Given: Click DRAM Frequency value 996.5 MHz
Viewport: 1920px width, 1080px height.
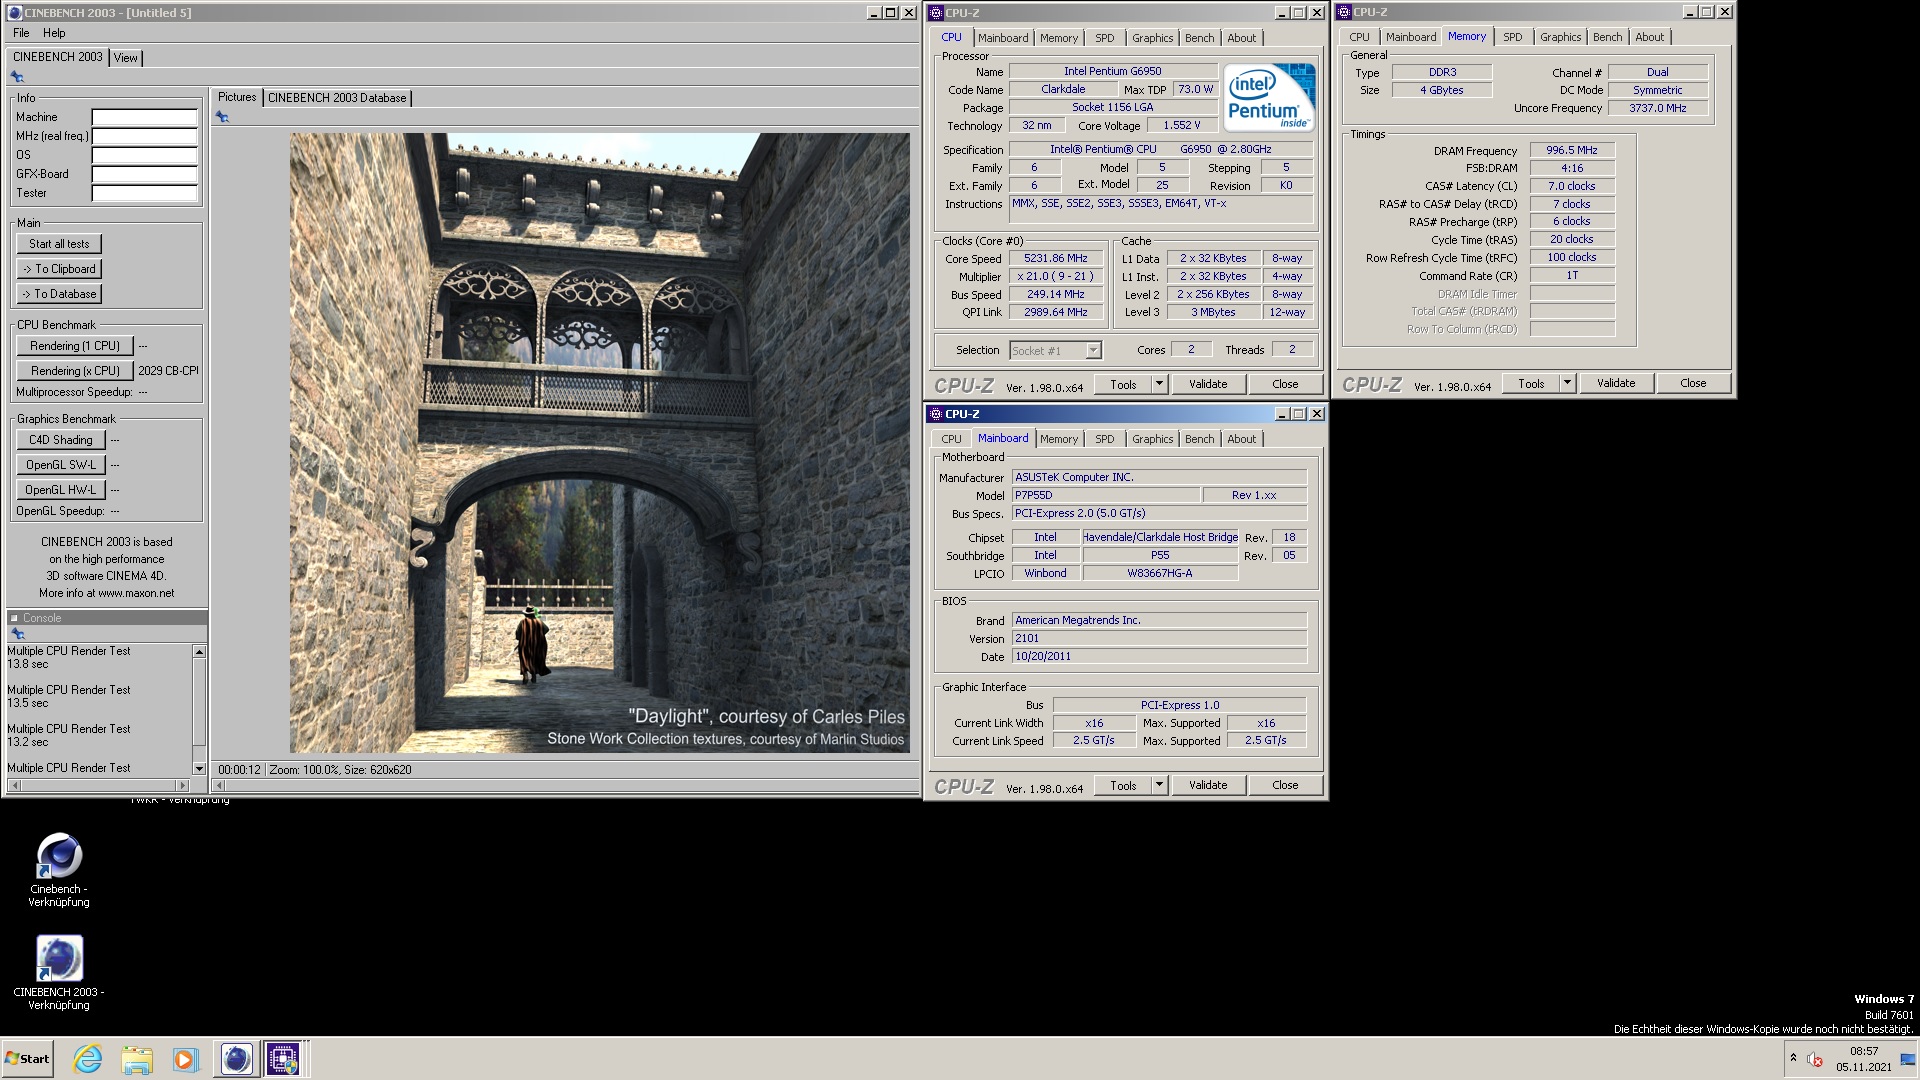Looking at the screenshot, I should [x=1571, y=150].
